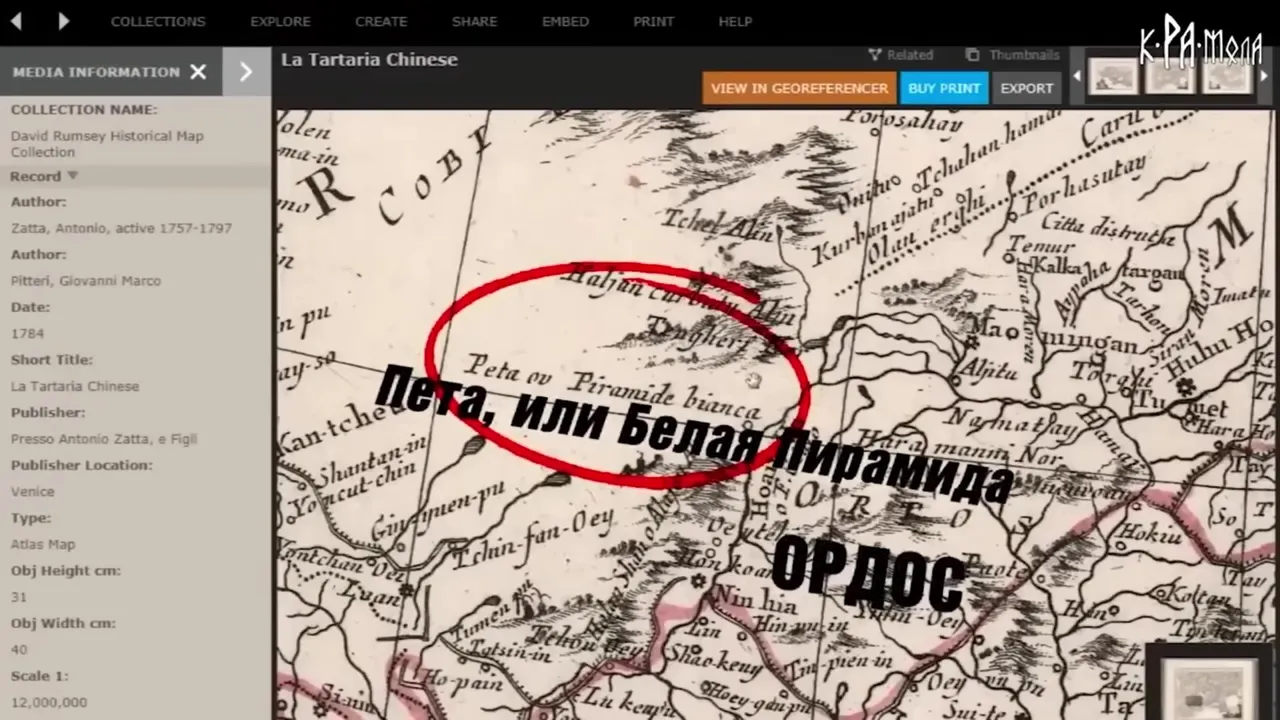Go to next item with right arrow

(64, 20)
